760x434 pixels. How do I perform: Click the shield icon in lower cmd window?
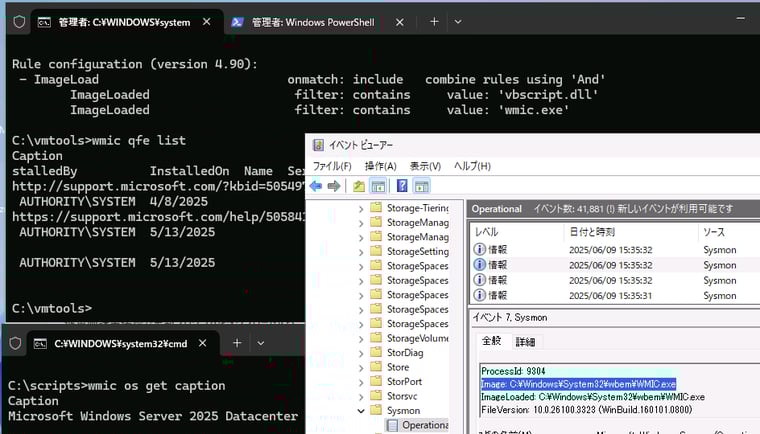(16, 343)
